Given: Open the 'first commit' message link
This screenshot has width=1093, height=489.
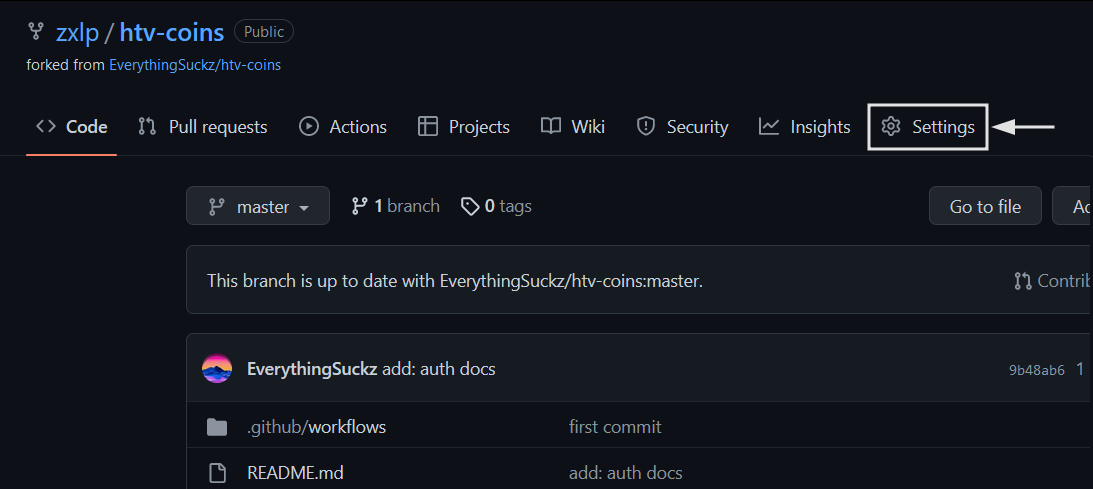Looking at the screenshot, I should [x=615, y=427].
